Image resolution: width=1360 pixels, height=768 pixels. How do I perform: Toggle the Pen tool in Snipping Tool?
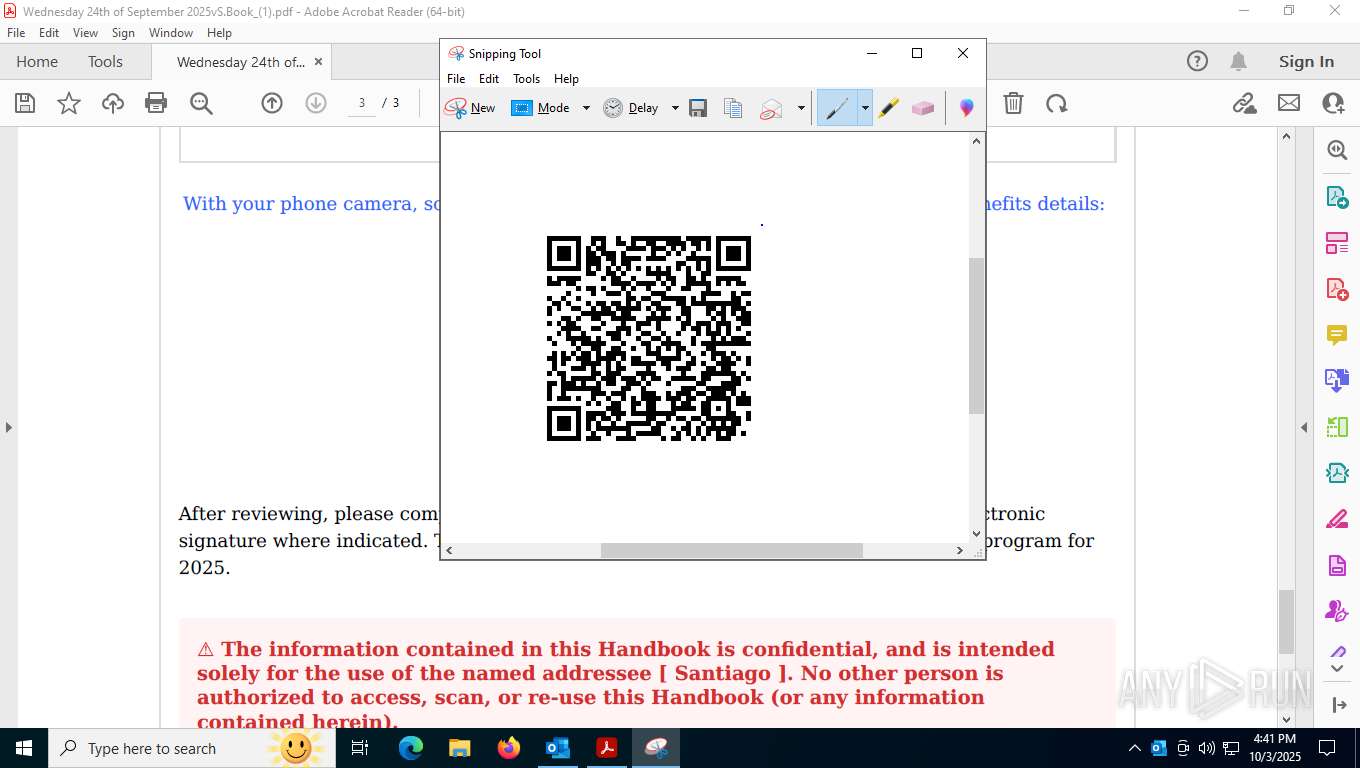click(x=837, y=108)
